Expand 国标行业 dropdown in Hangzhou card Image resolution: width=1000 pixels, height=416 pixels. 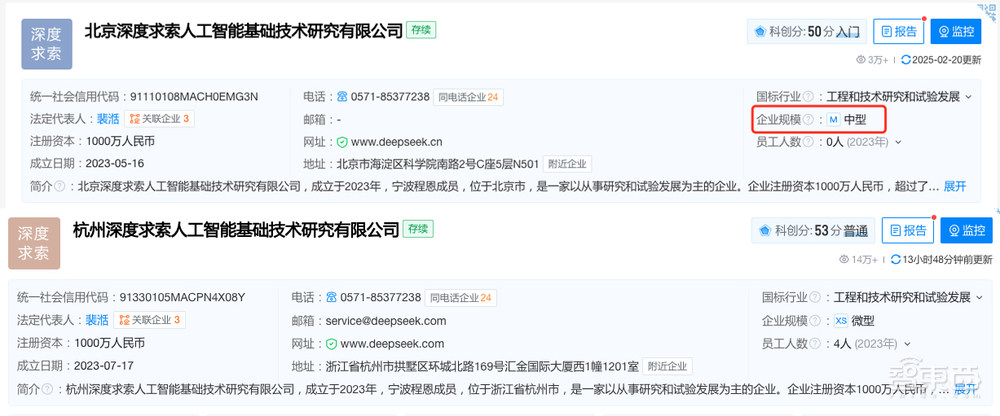980,297
